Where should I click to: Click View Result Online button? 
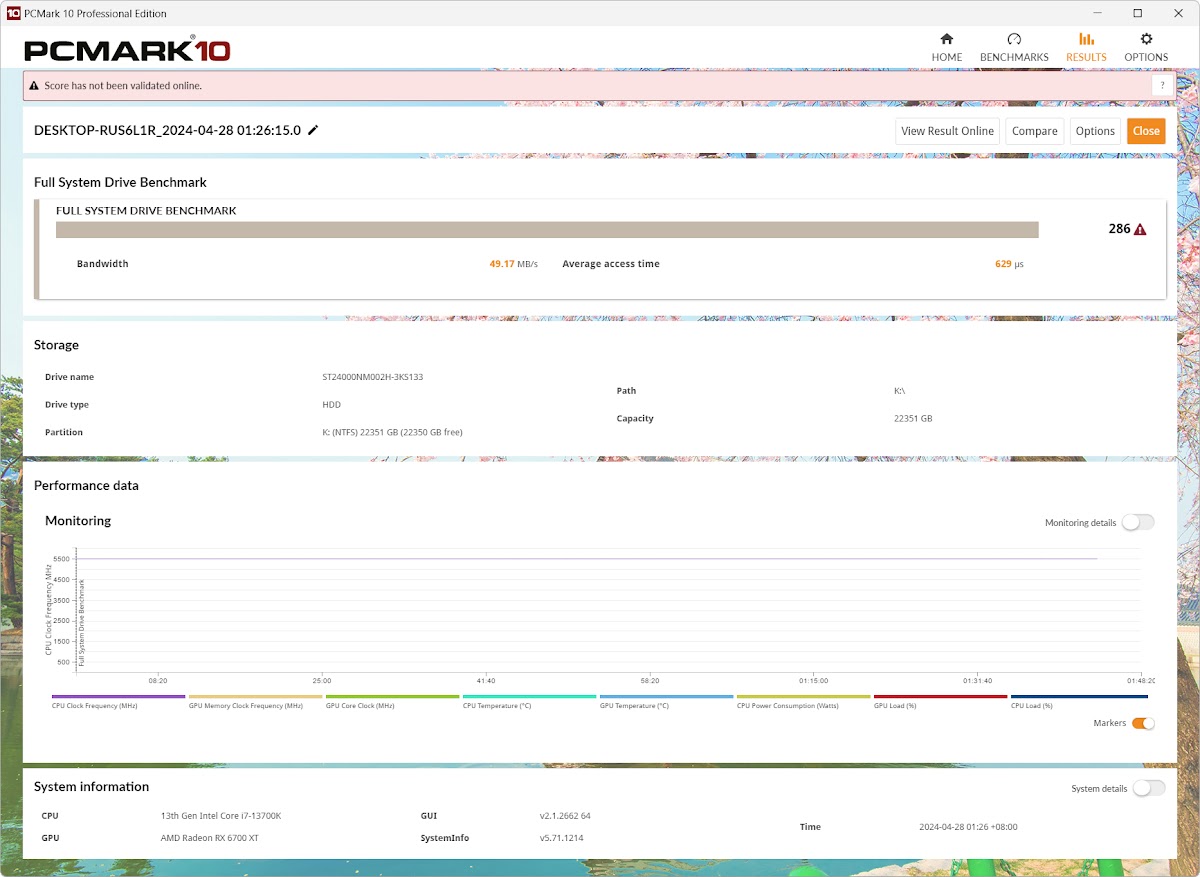(947, 131)
